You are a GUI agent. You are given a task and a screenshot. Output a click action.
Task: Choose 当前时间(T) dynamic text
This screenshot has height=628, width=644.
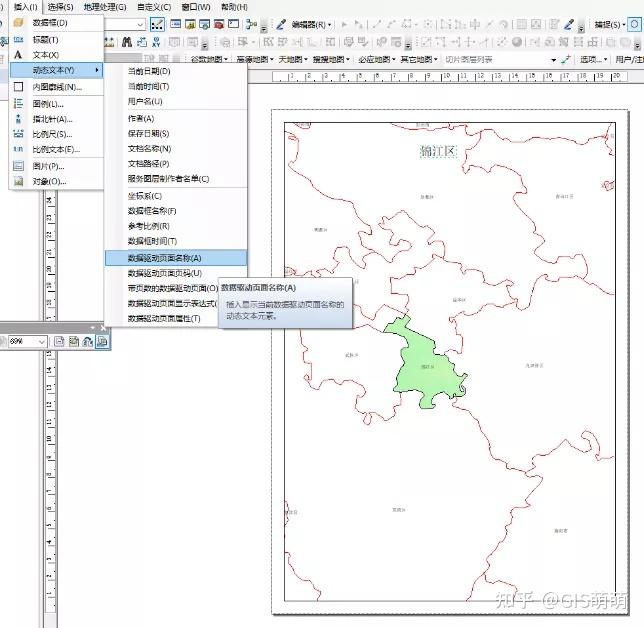point(148,86)
